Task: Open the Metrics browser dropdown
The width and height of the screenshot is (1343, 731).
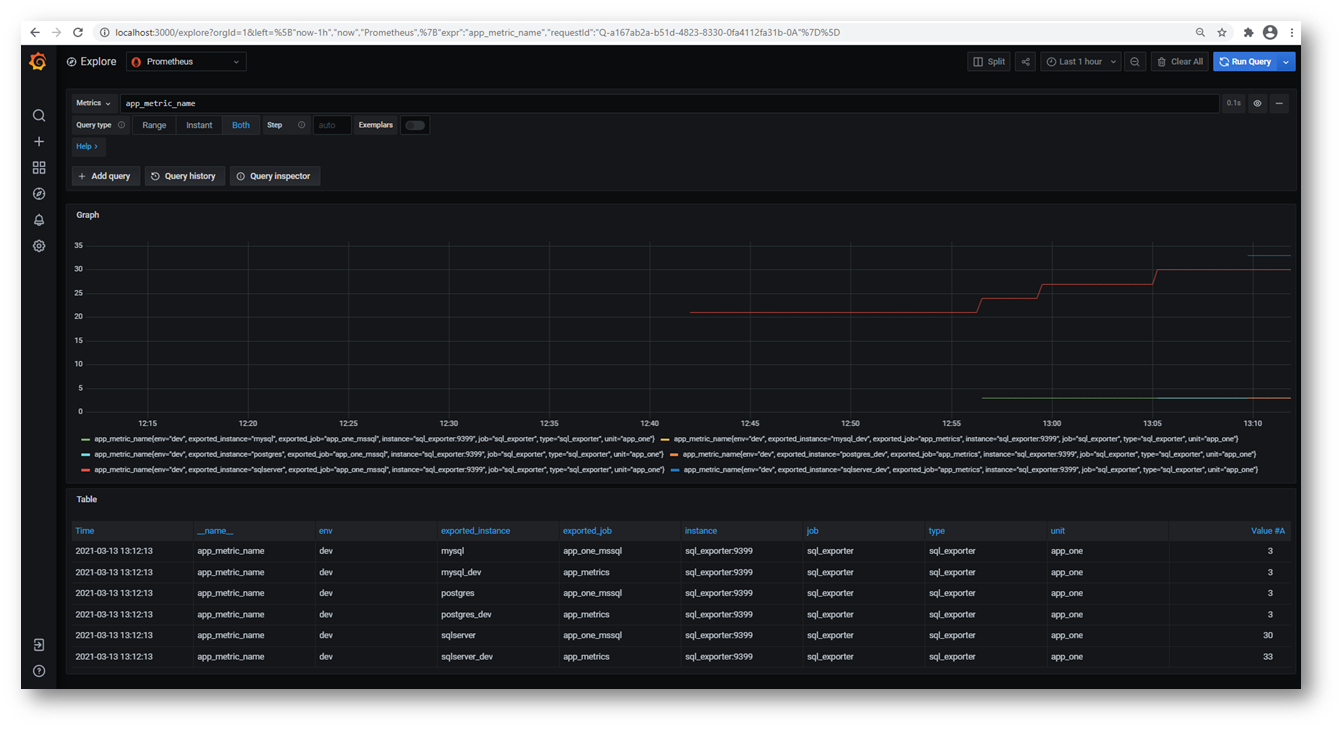Action: (94, 103)
